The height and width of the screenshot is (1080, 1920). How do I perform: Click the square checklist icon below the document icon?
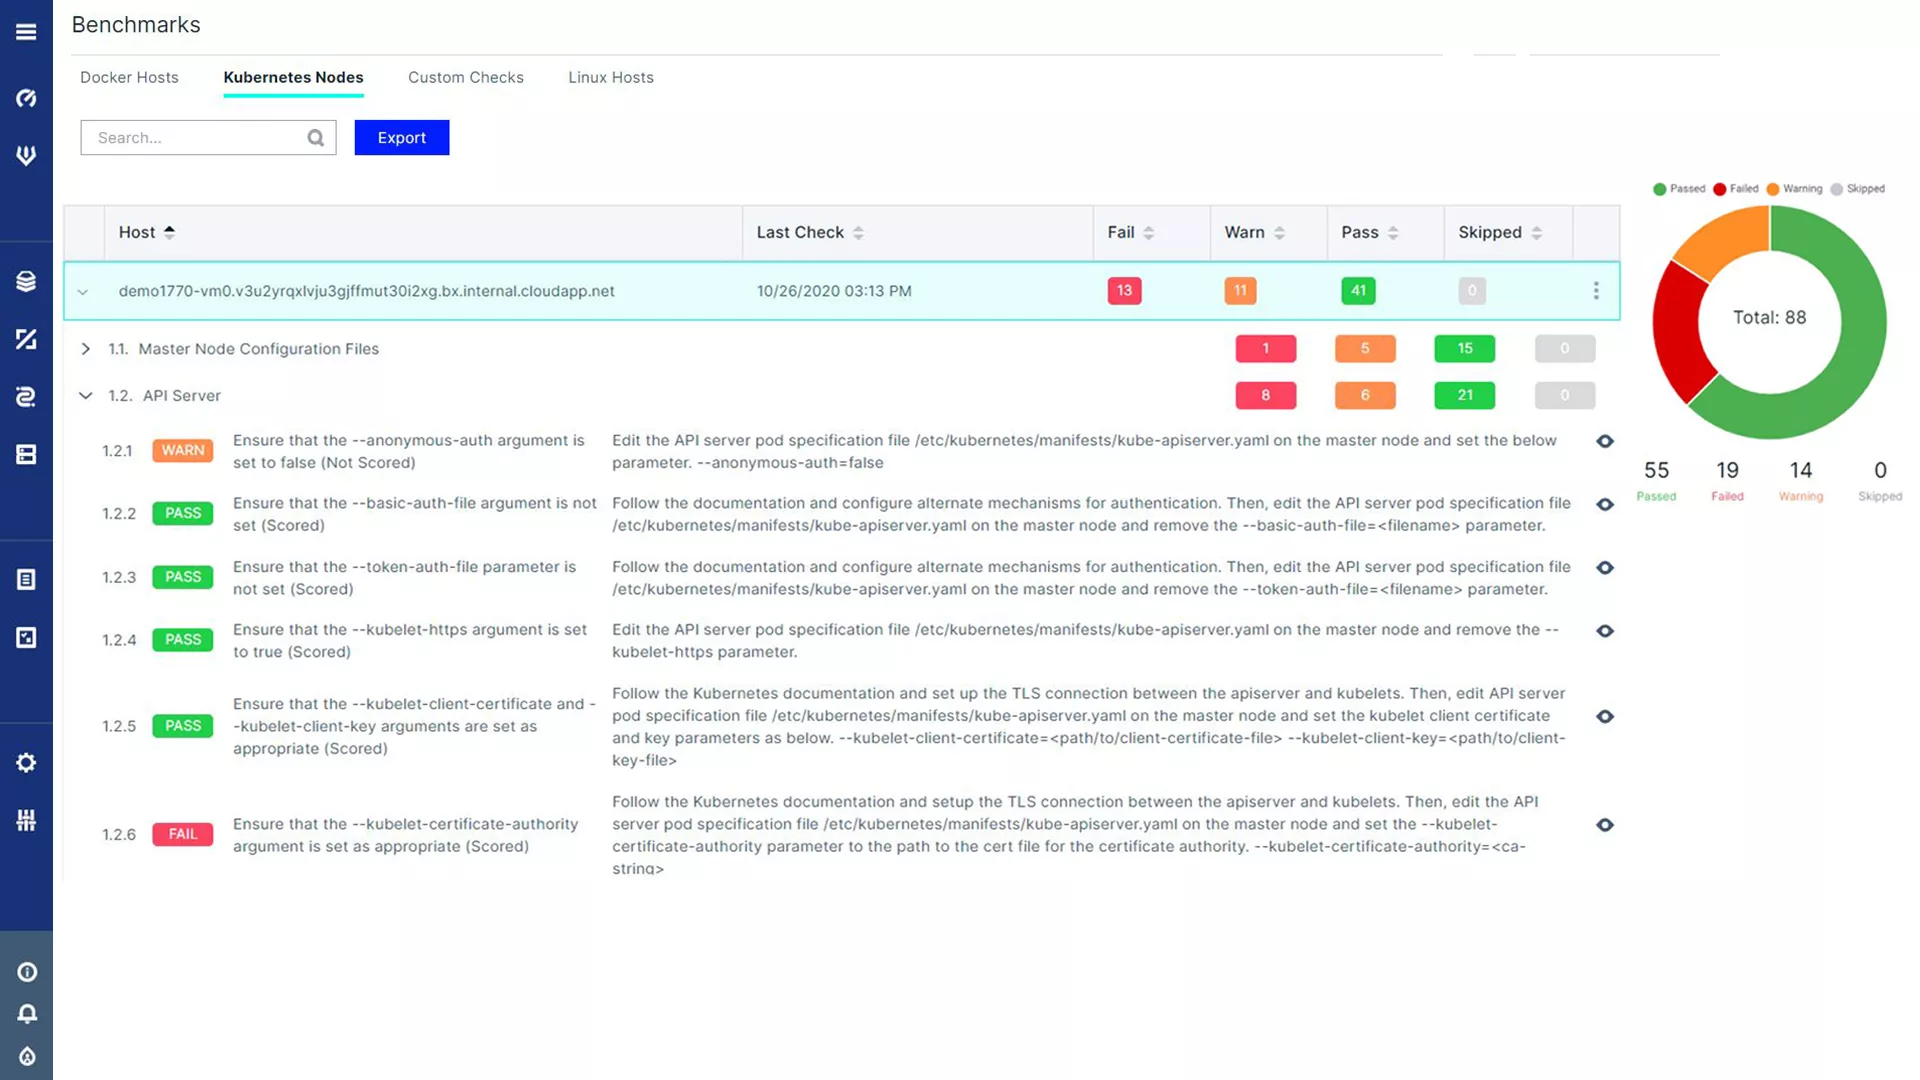tap(26, 637)
